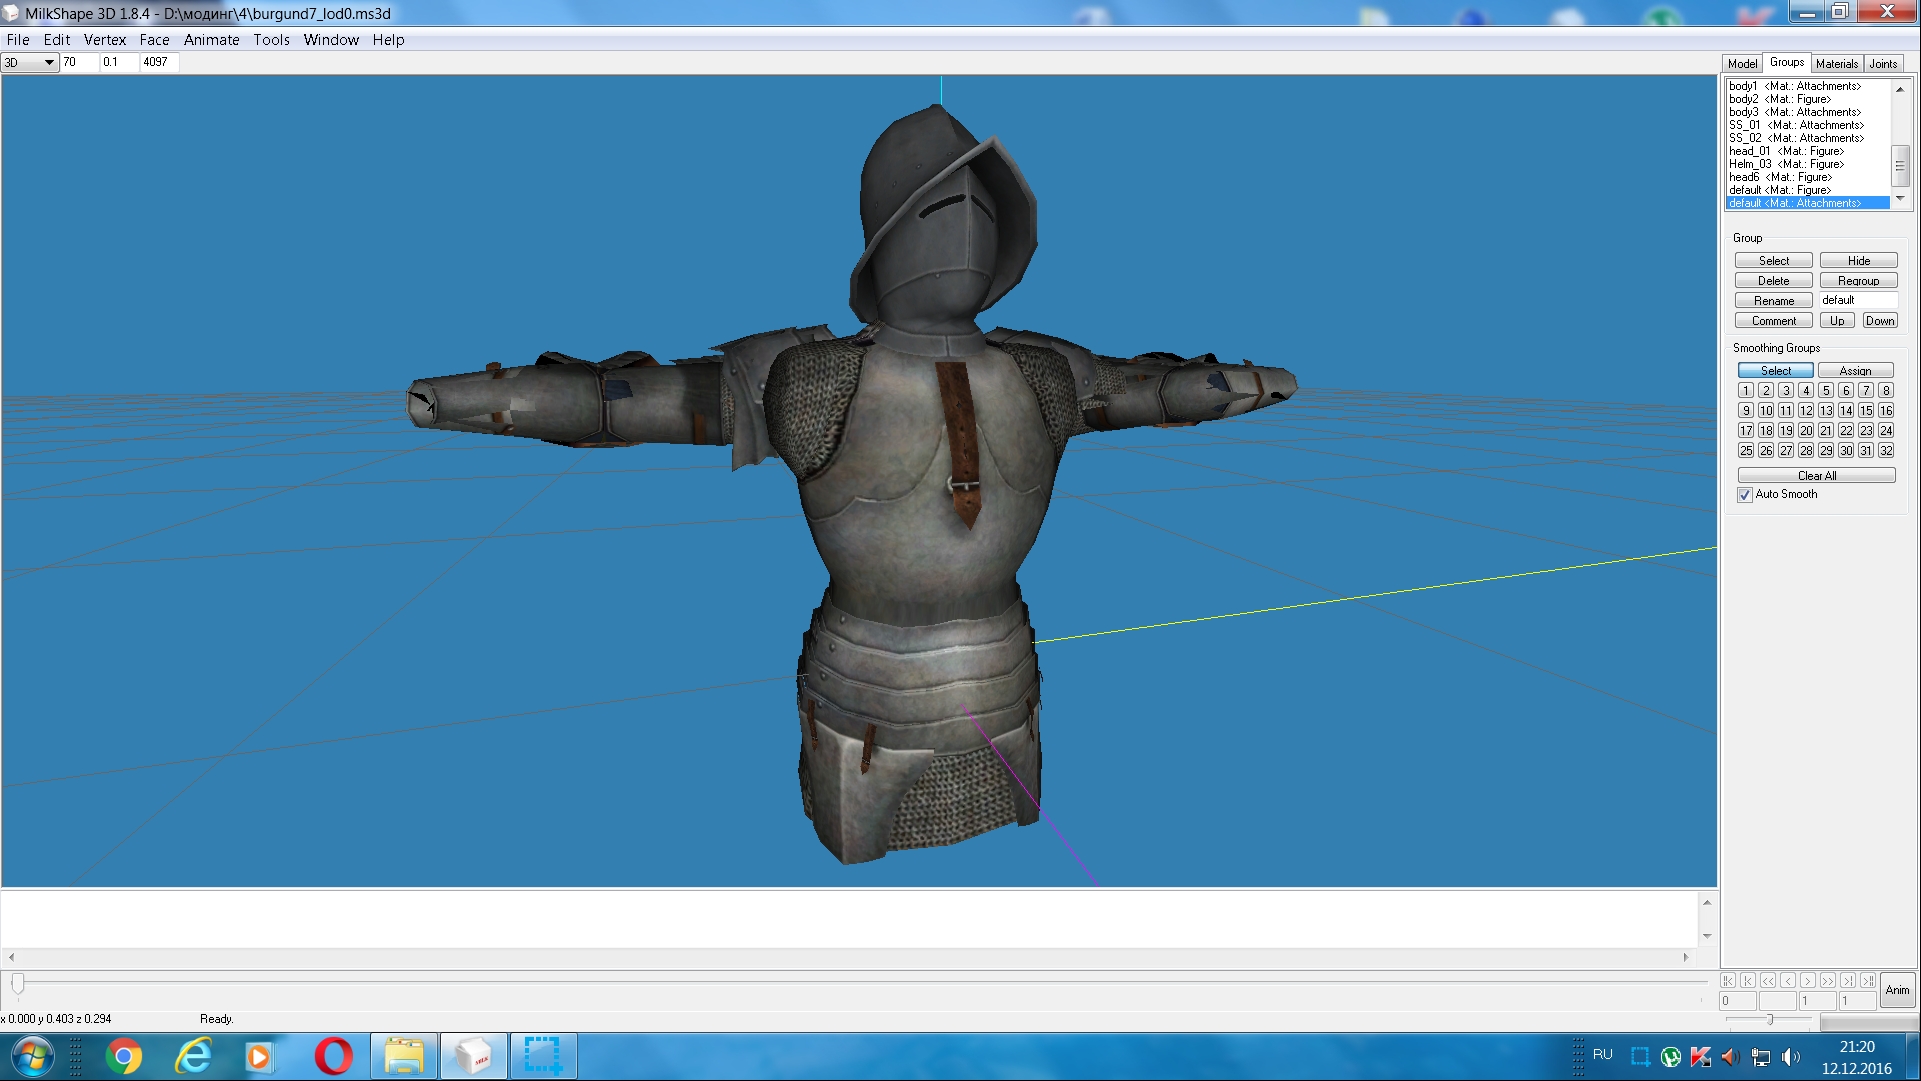The image size is (1921, 1081).
Task: Click the Regroup button
Action: (1858, 281)
